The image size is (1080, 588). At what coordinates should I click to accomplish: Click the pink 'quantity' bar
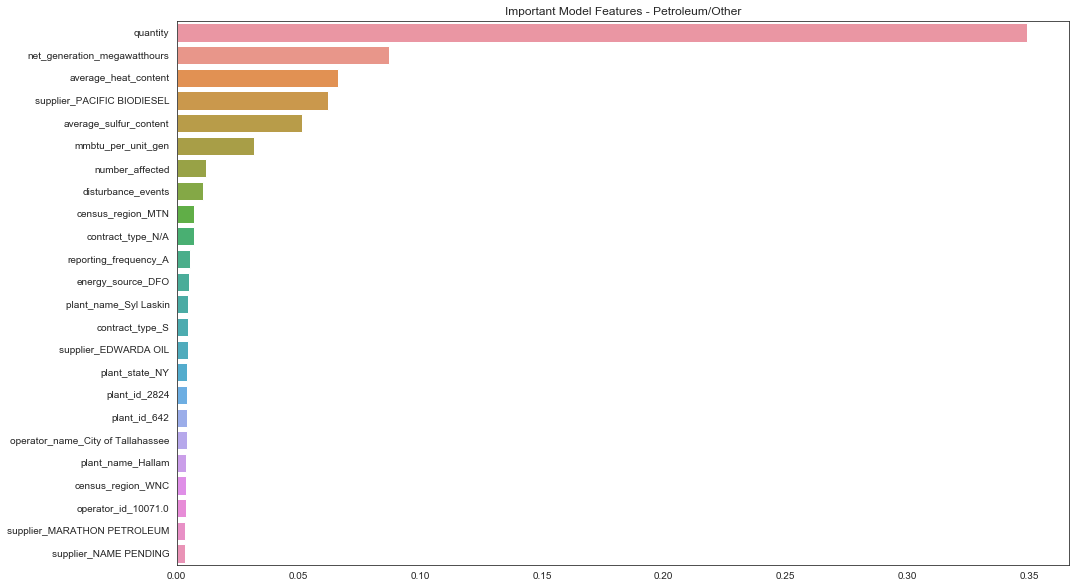(602, 33)
